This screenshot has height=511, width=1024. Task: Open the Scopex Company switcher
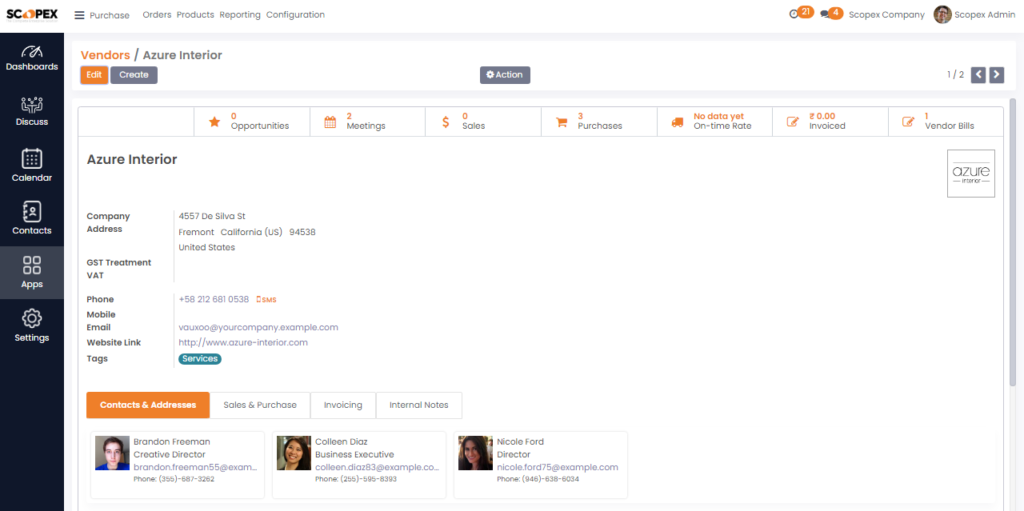886,14
